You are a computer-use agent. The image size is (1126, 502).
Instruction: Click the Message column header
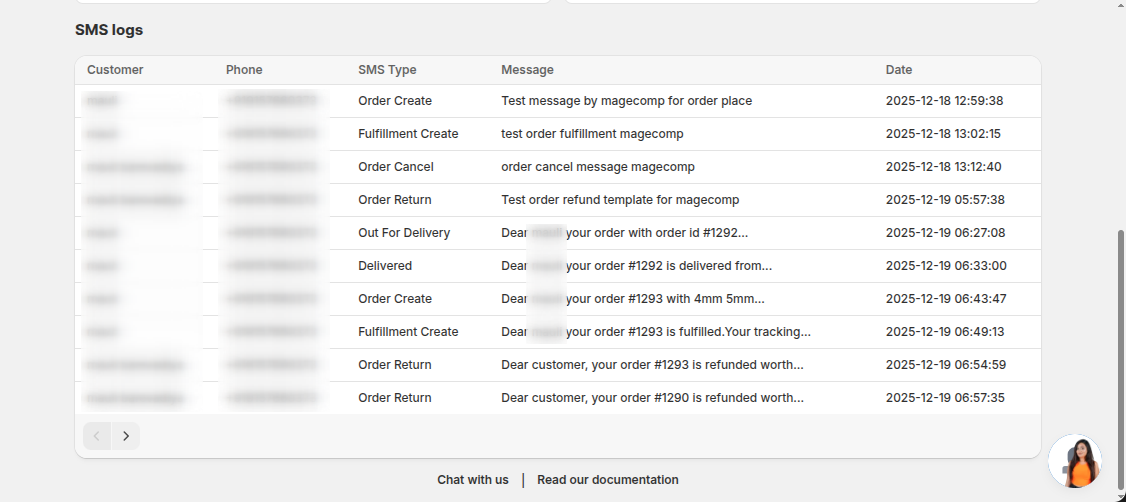(x=527, y=70)
